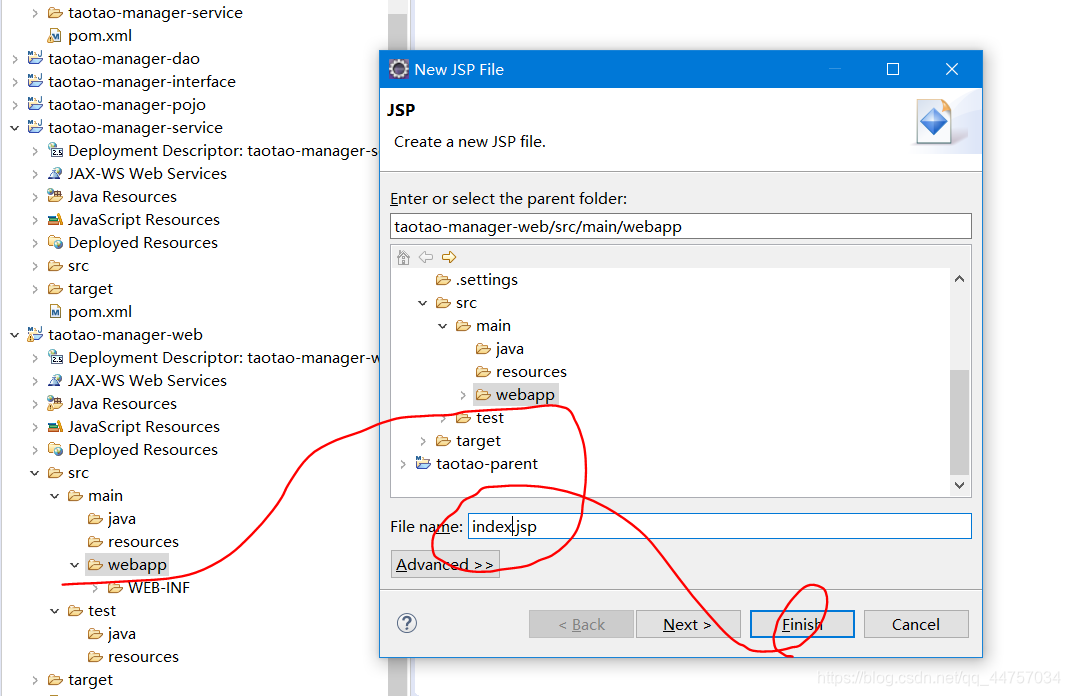Click the home icon in folder tree toolbar
Screen dimensions: 1070x696
[x=403, y=257]
